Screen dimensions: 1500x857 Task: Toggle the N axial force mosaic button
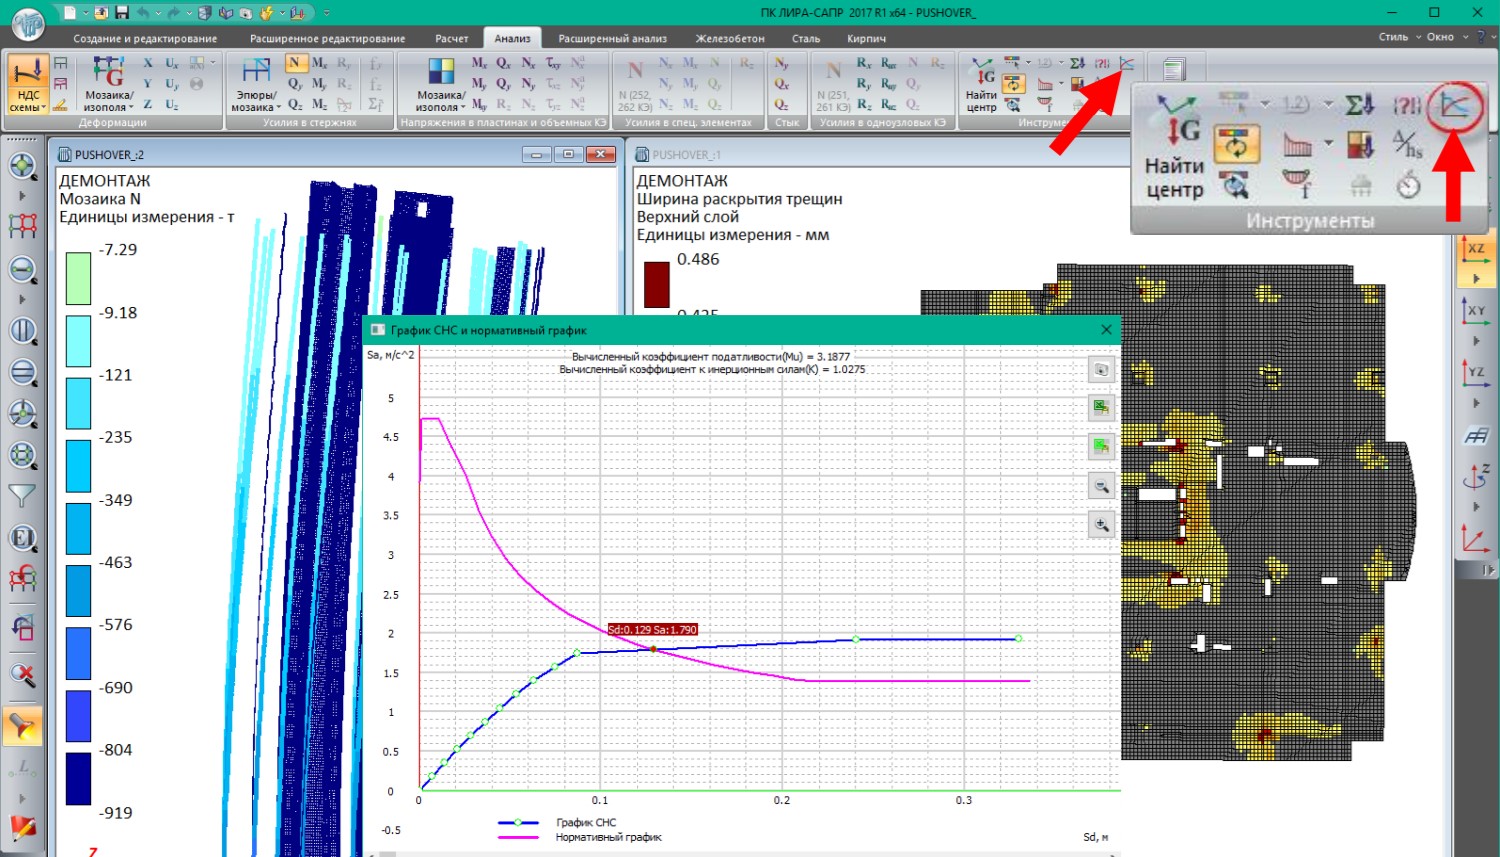pos(294,63)
